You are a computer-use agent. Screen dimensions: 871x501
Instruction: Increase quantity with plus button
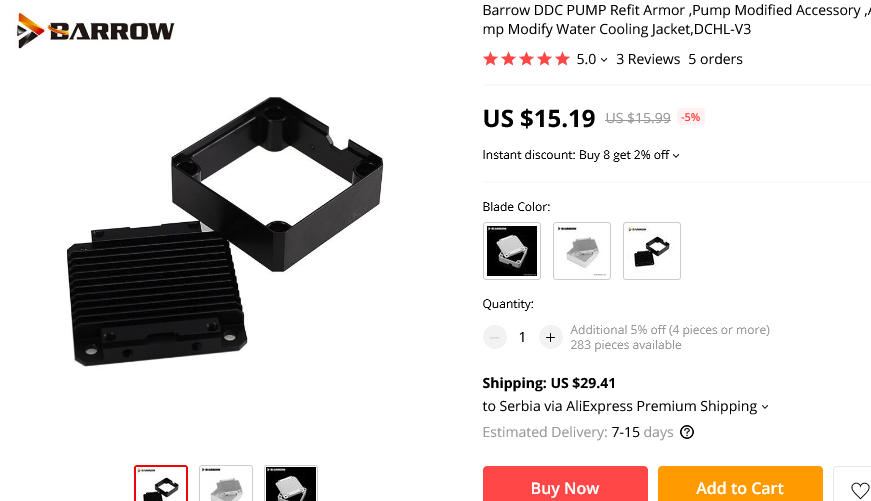[550, 337]
